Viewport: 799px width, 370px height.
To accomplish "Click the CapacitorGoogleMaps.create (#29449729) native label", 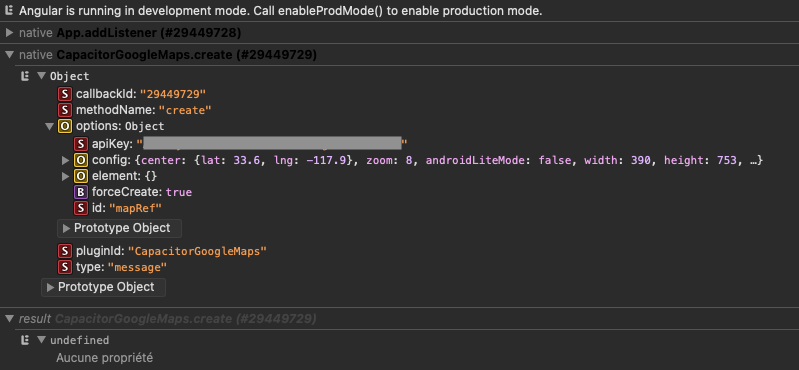I will (x=187, y=55).
